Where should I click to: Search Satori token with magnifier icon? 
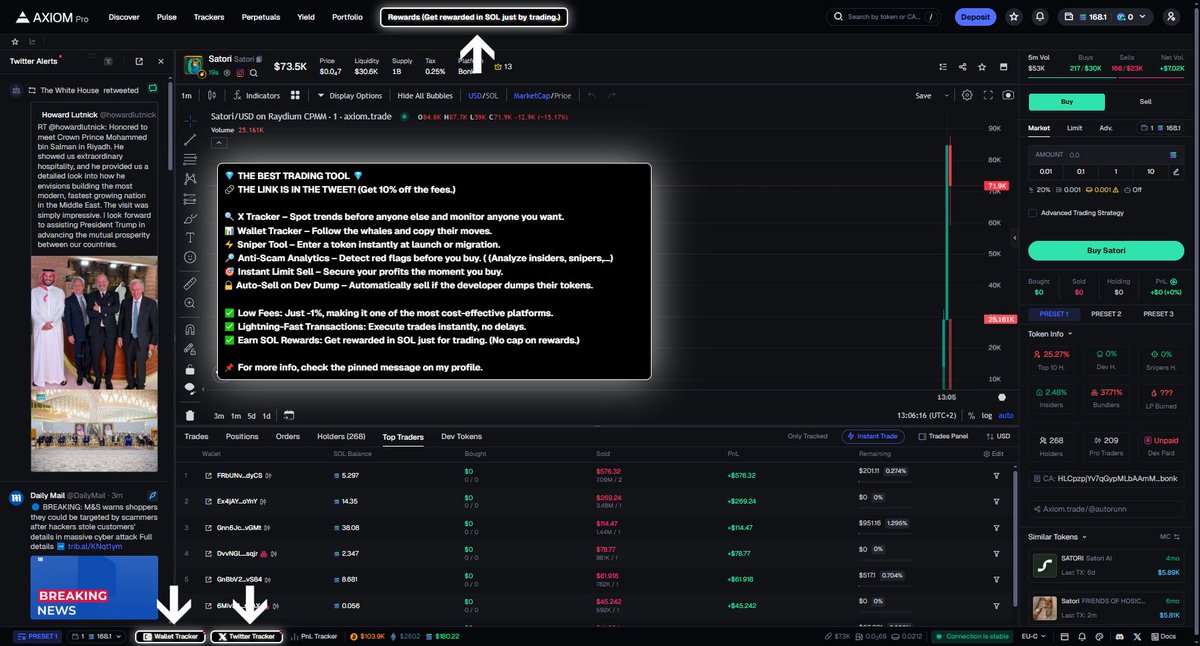[254, 73]
